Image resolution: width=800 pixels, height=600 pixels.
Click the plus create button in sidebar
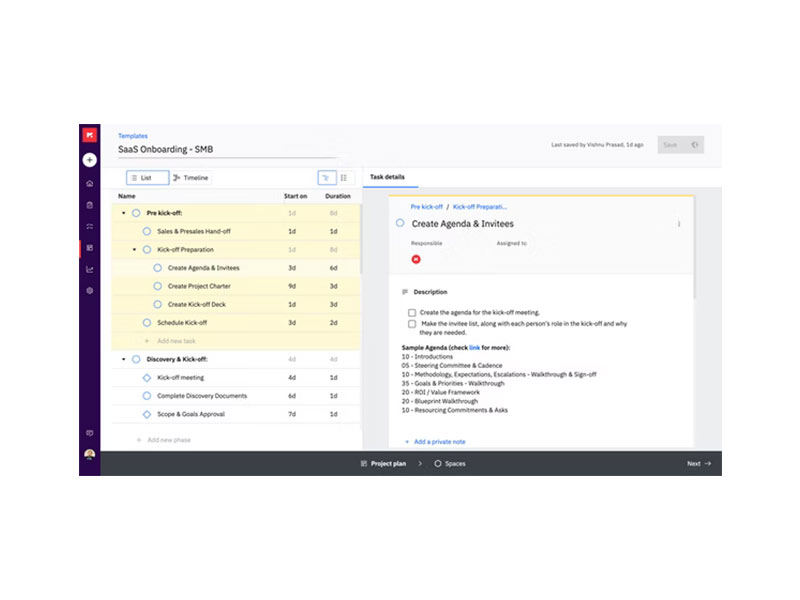[90, 159]
